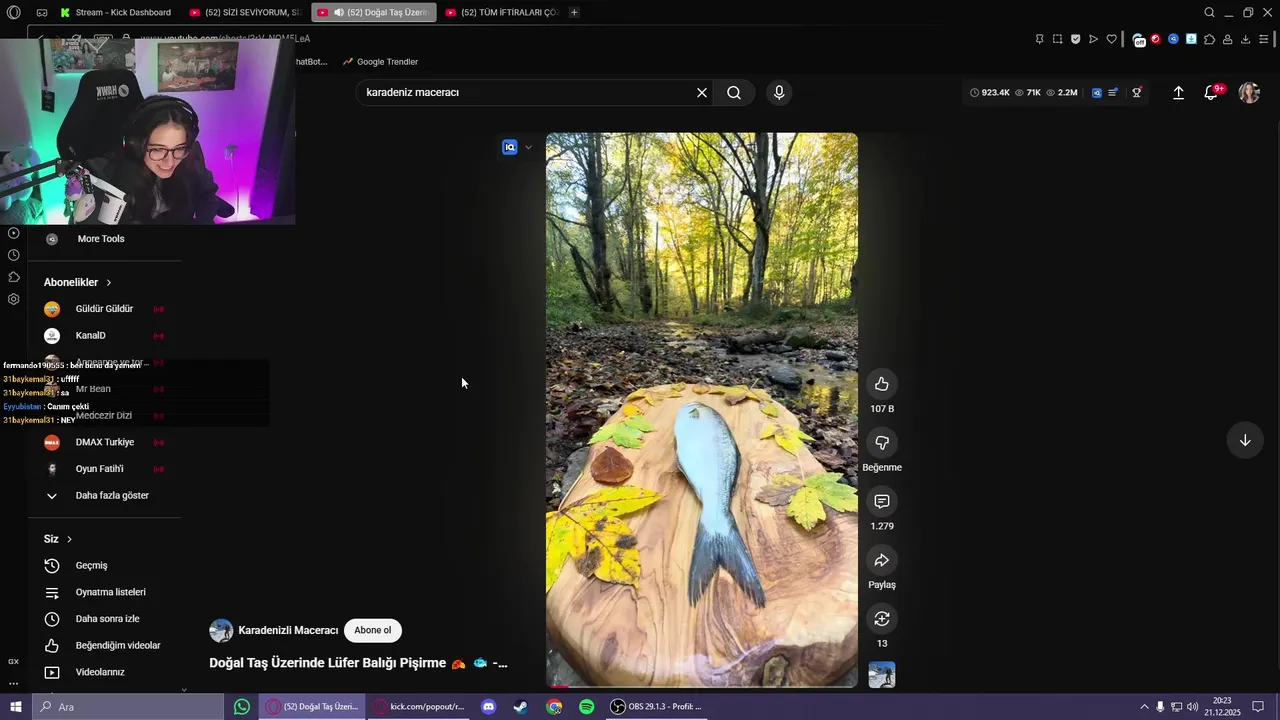Screen dimensions: 1280x720
Task: Go to the next Short with down arrow
Action: click(x=1245, y=440)
